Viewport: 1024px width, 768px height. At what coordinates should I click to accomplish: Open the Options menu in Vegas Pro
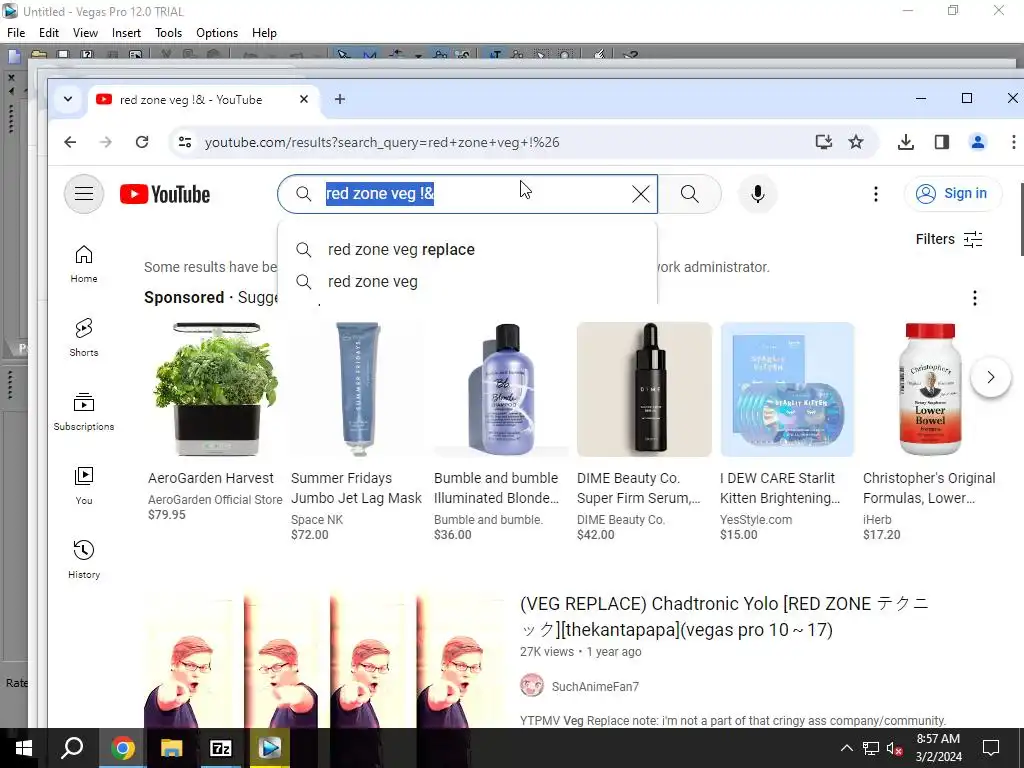click(x=217, y=33)
